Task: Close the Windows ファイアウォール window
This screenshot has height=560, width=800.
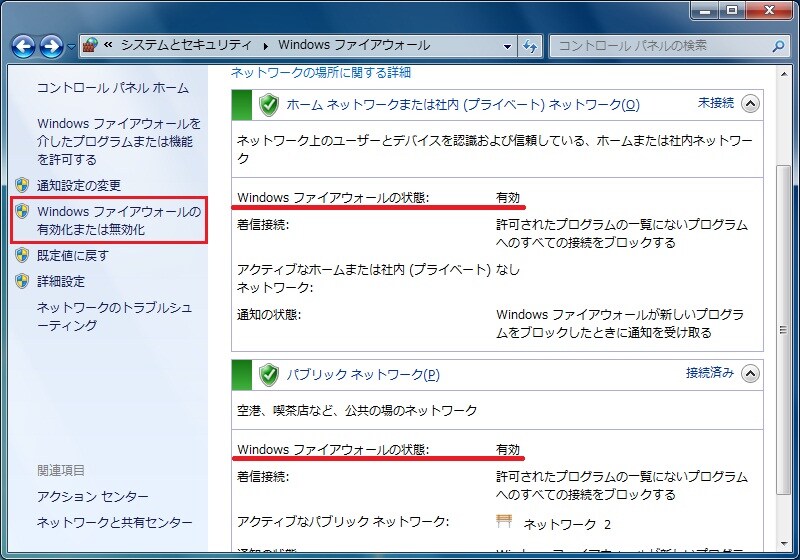Action: coord(770,10)
